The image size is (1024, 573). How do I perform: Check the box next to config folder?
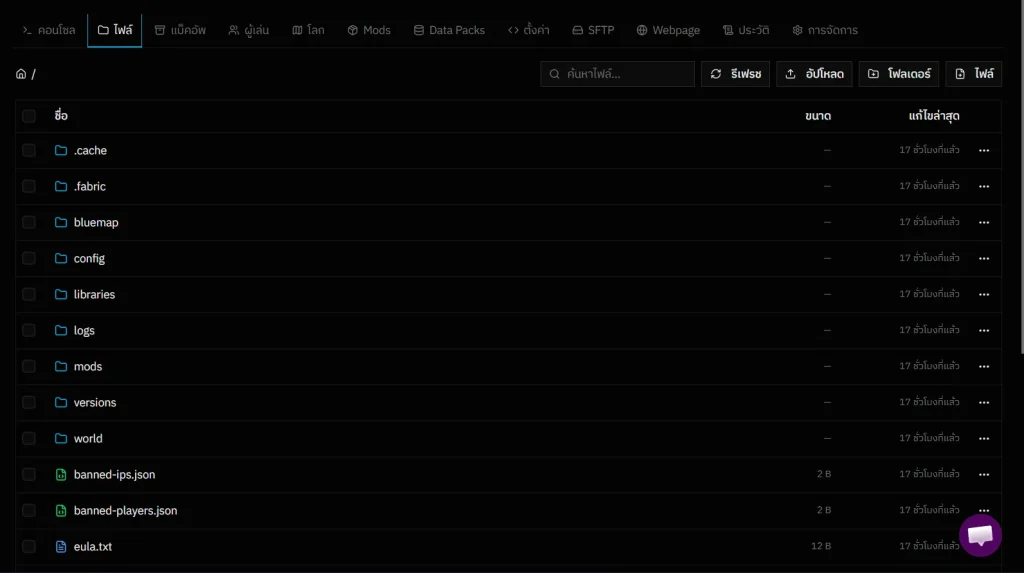click(x=29, y=259)
